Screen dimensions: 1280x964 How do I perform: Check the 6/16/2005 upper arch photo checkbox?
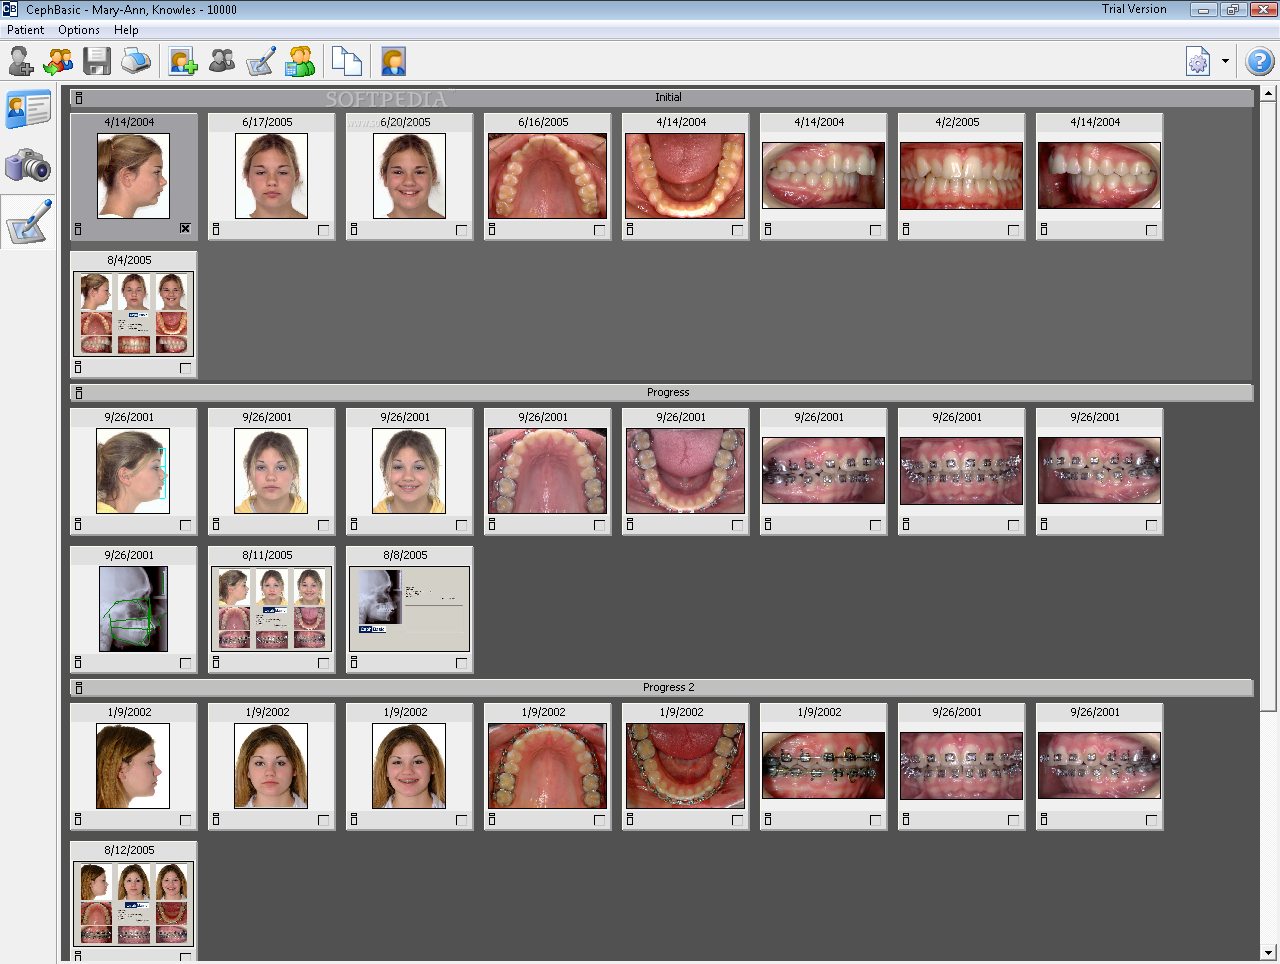pyautogui.click(x=599, y=230)
